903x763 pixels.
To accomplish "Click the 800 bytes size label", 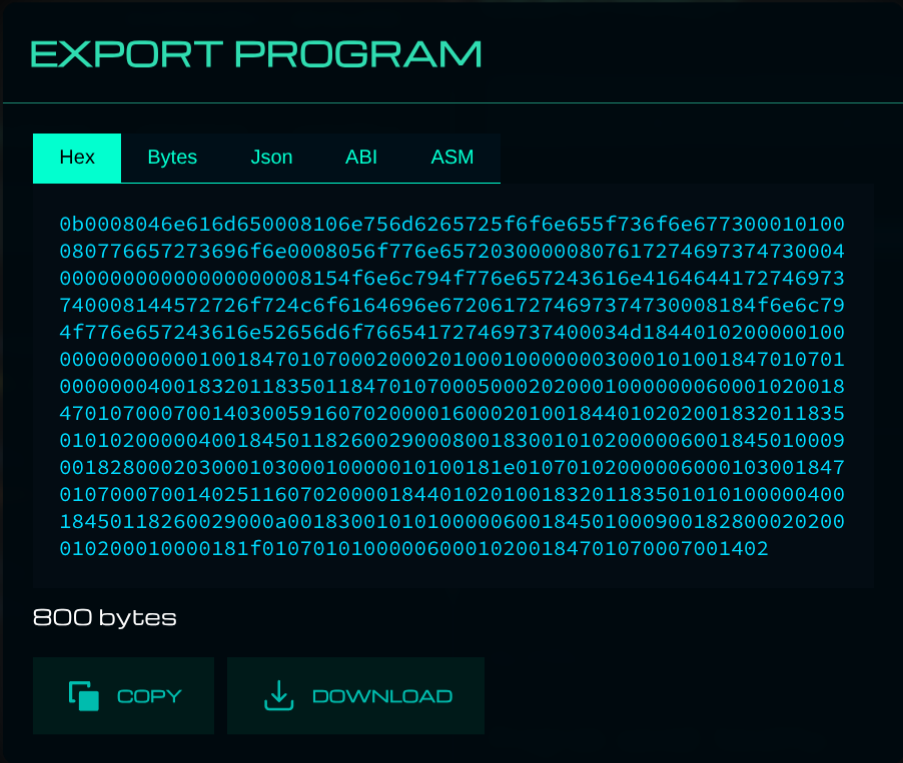I will pyautogui.click(x=105, y=618).
